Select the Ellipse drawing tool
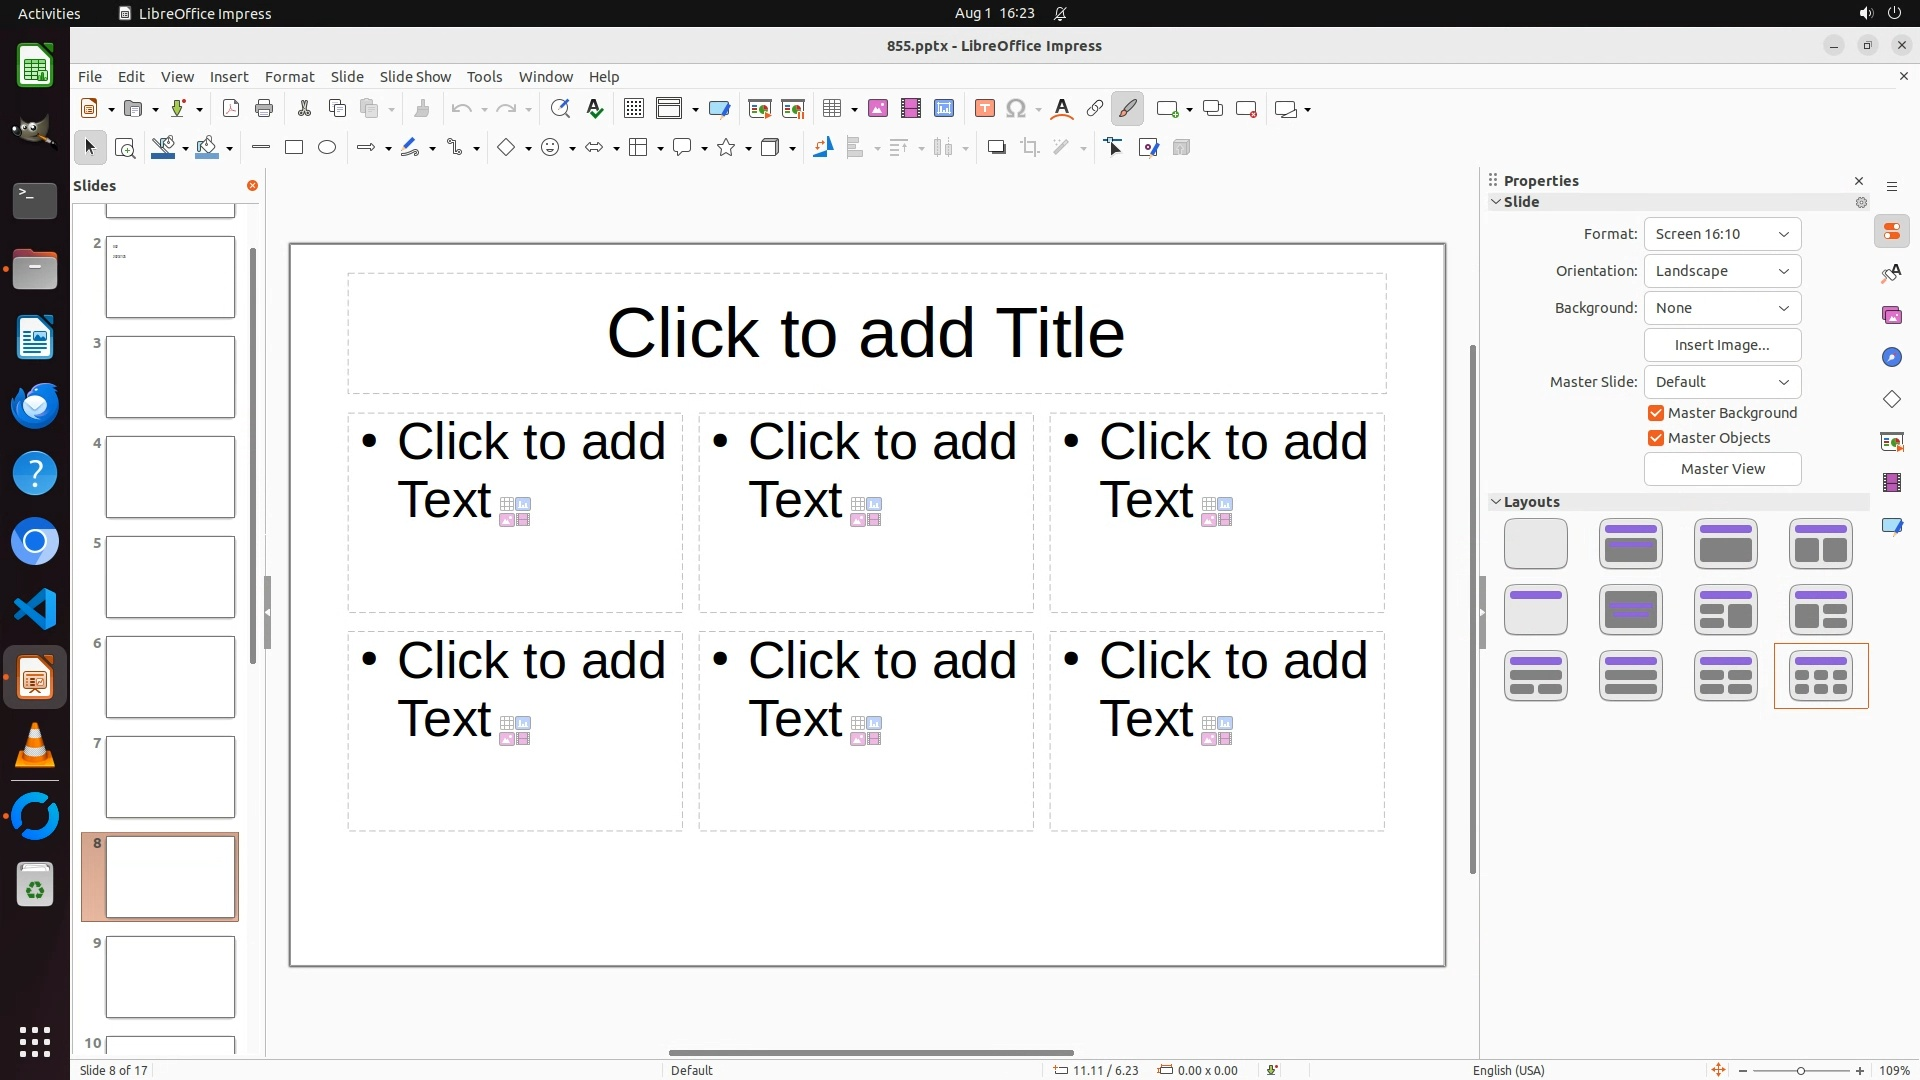Screen dimensions: 1920x1080 pos(327,148)
